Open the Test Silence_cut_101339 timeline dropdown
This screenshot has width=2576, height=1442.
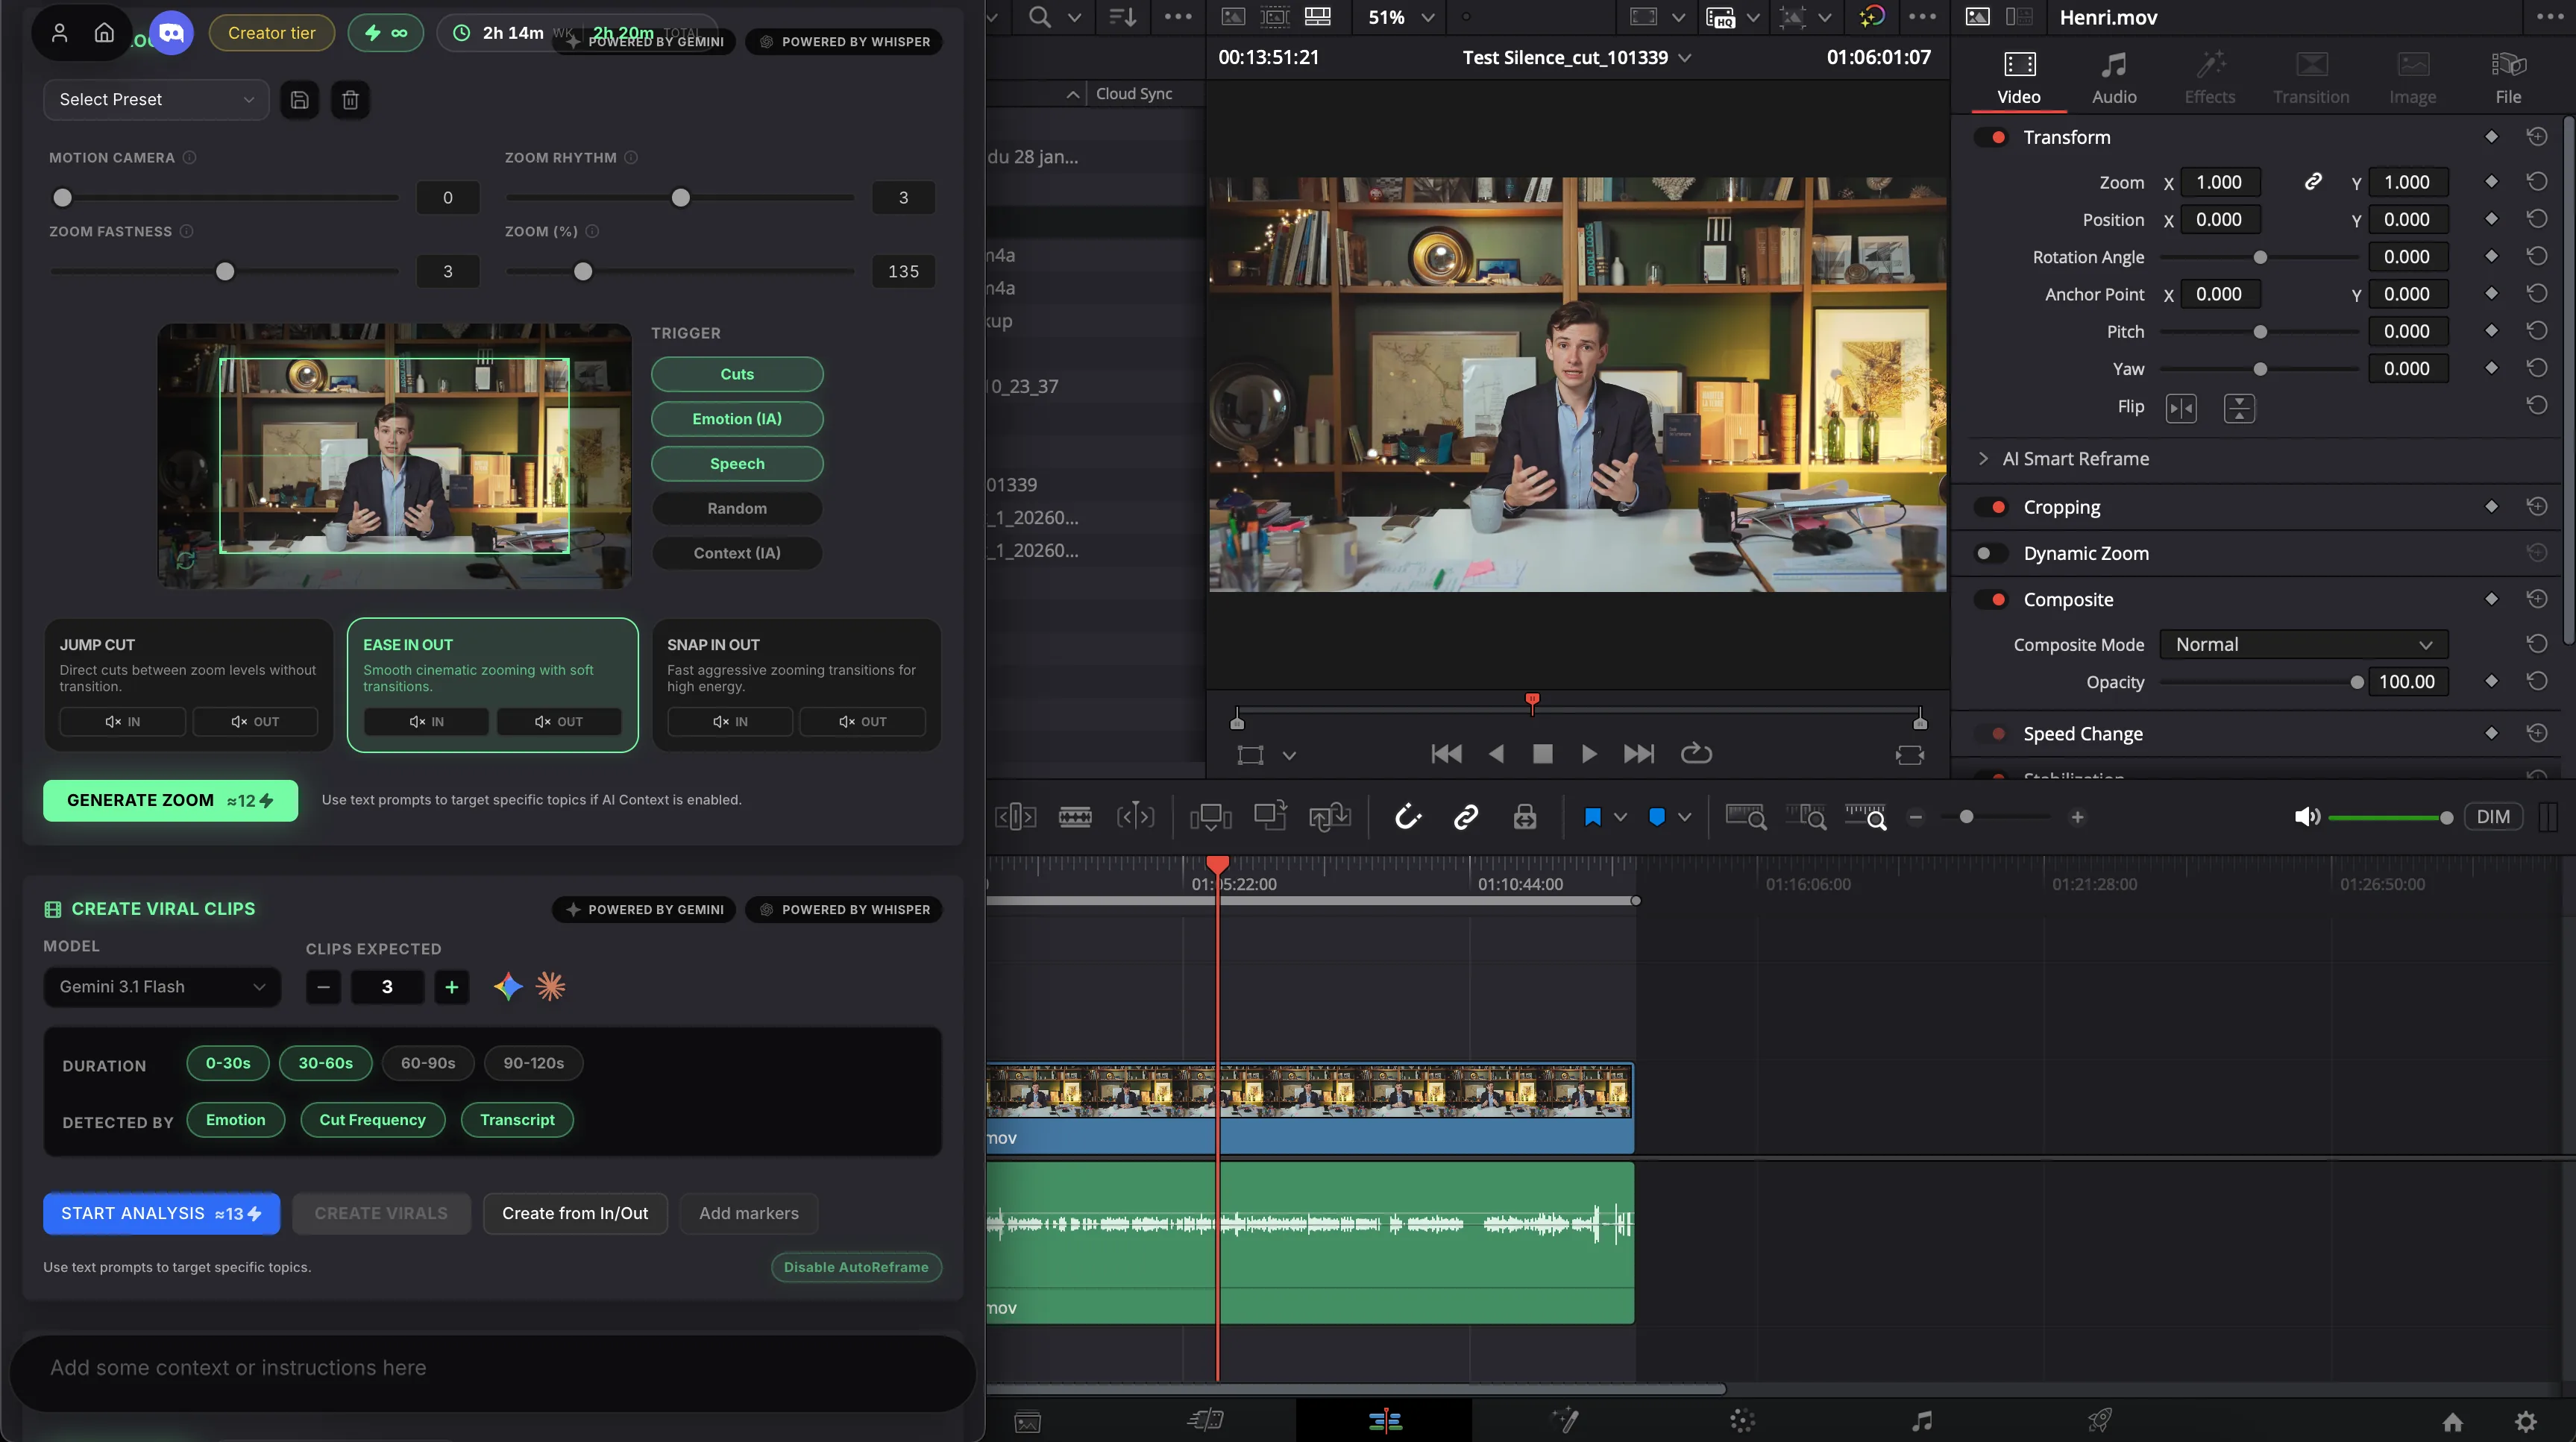pyautogui.click(x=1577, y=58)
